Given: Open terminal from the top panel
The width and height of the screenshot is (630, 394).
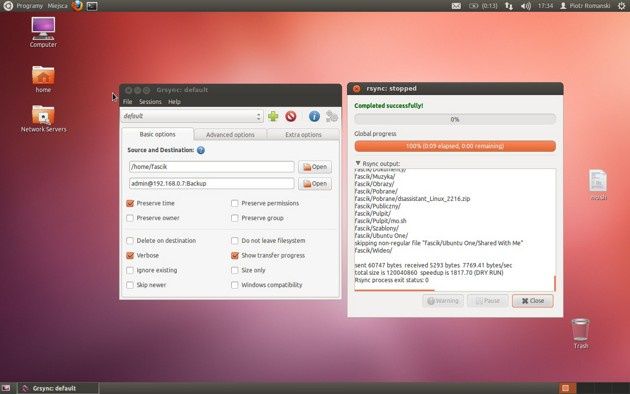Looking at the screenshot, I should coord(92,6).
